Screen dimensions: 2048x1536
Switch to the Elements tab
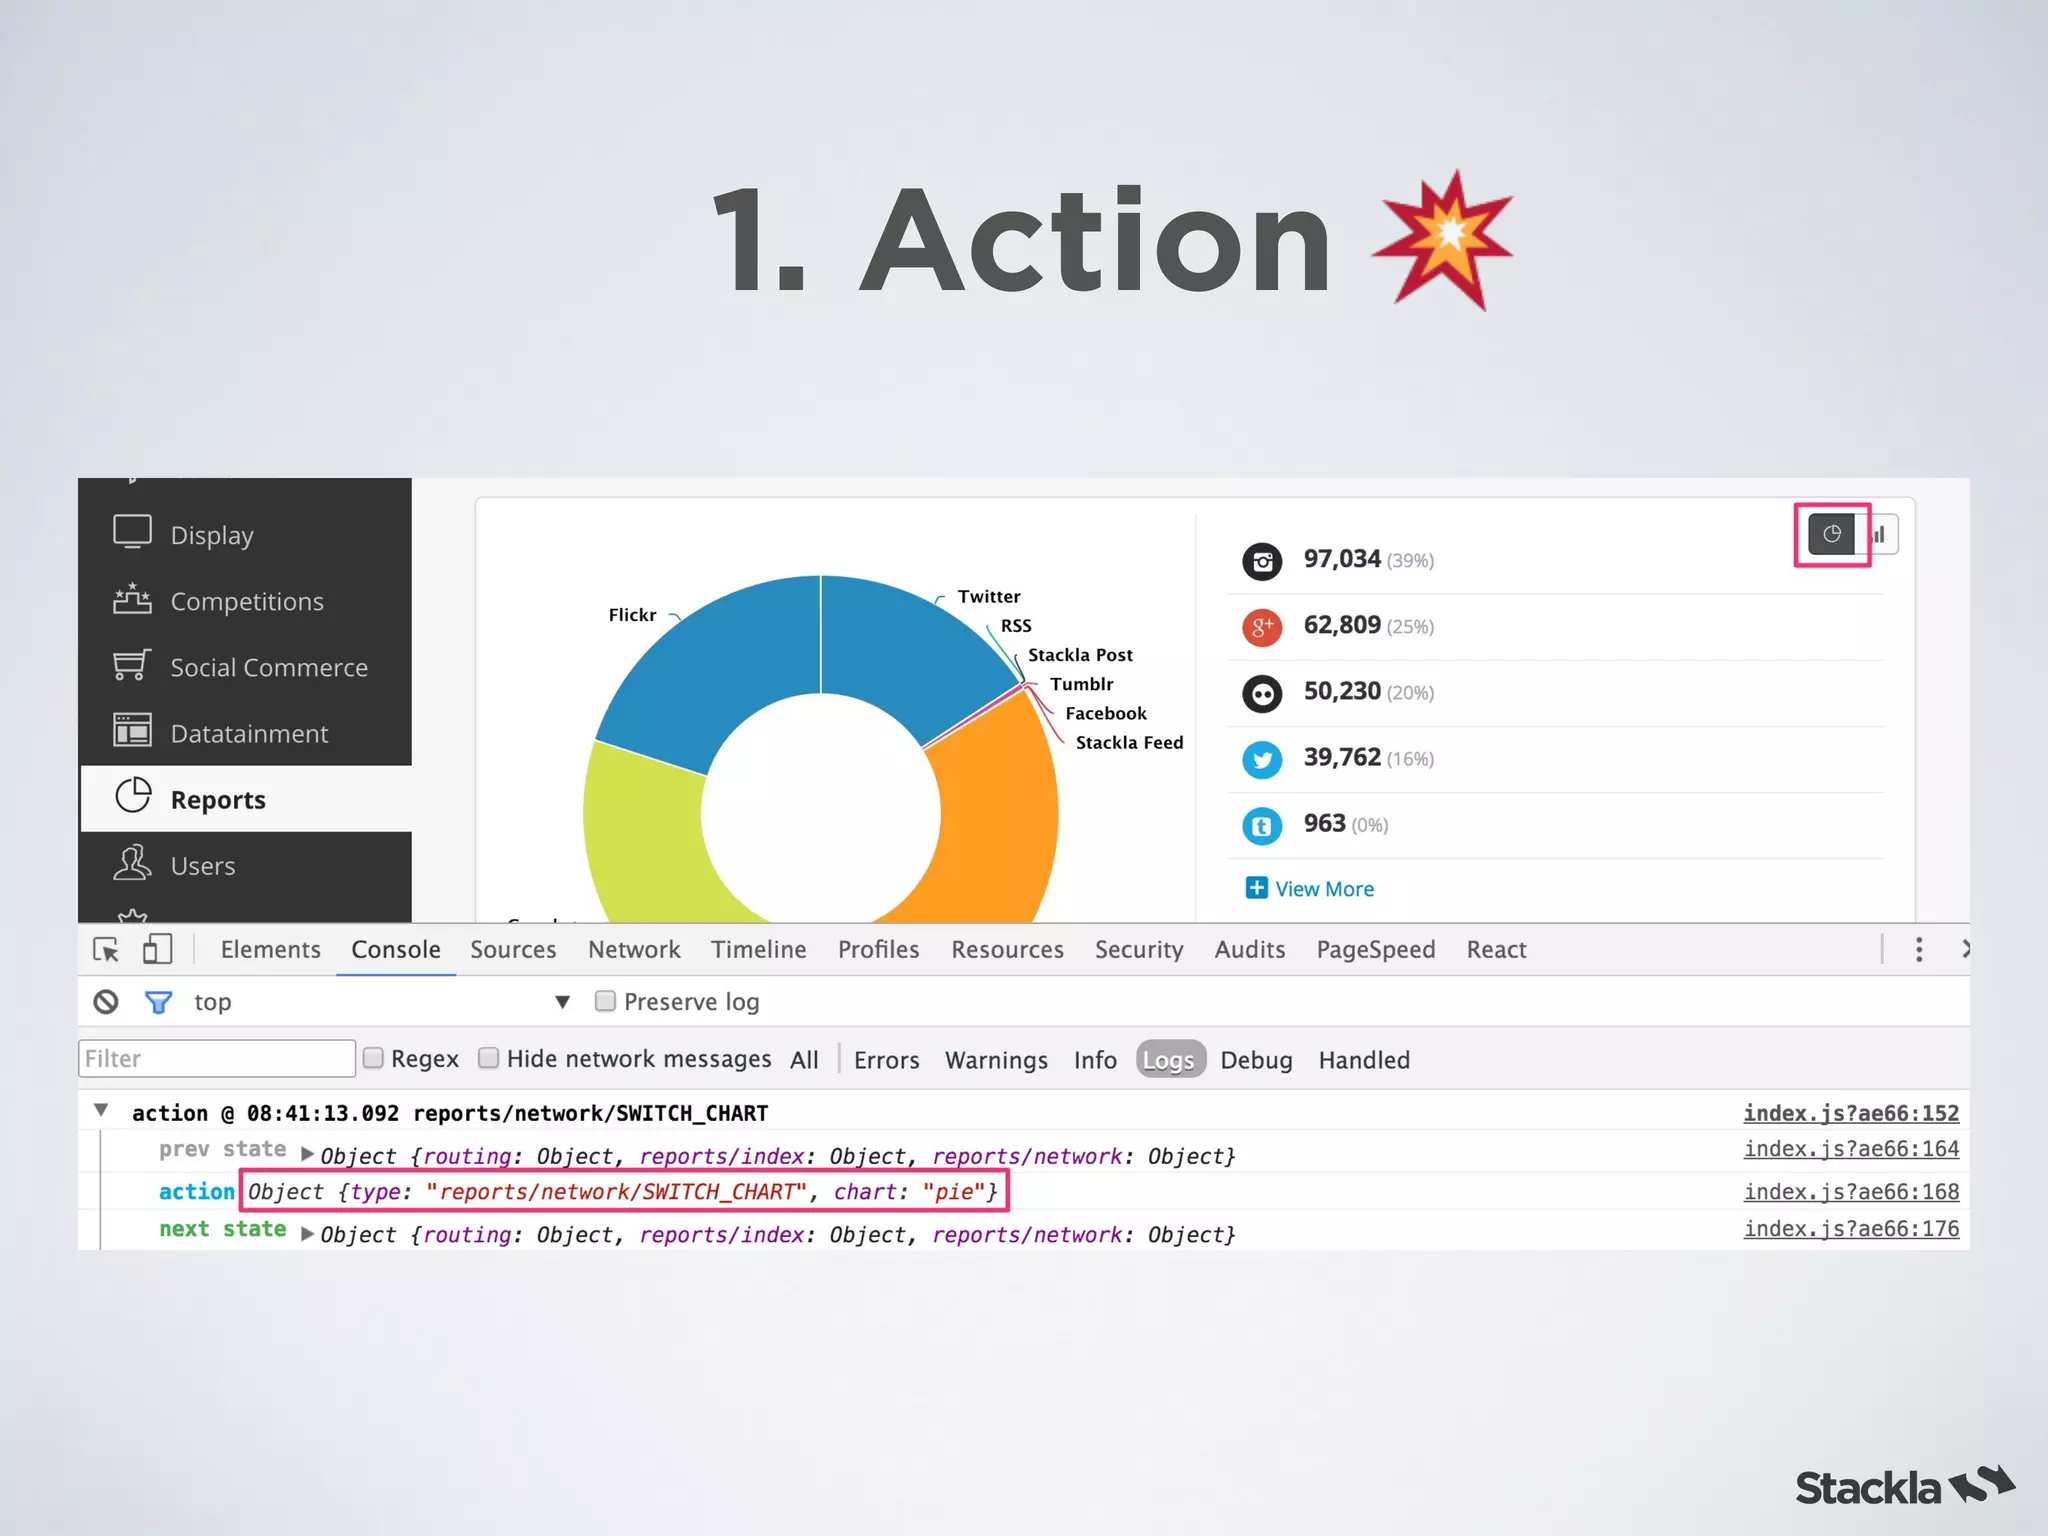(270, 949)
